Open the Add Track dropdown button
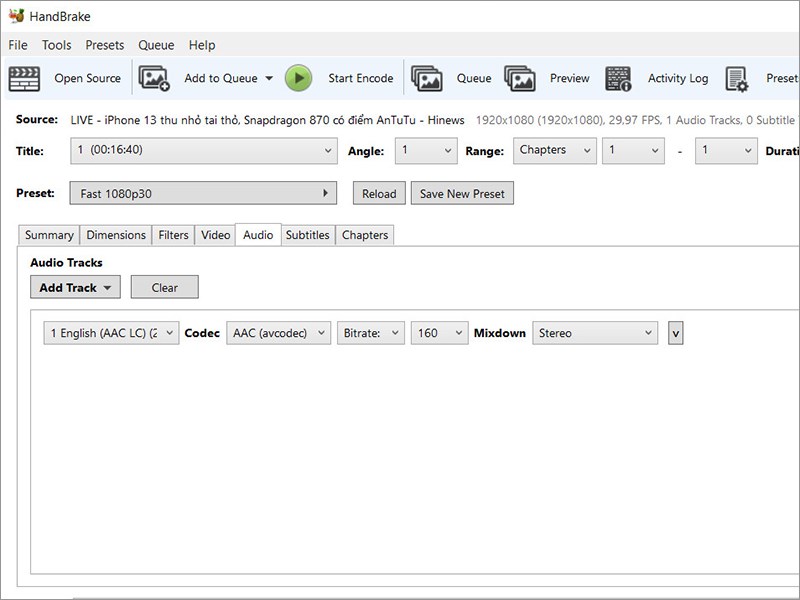Screen dimensions: 800x600 (x=76, y=287)
